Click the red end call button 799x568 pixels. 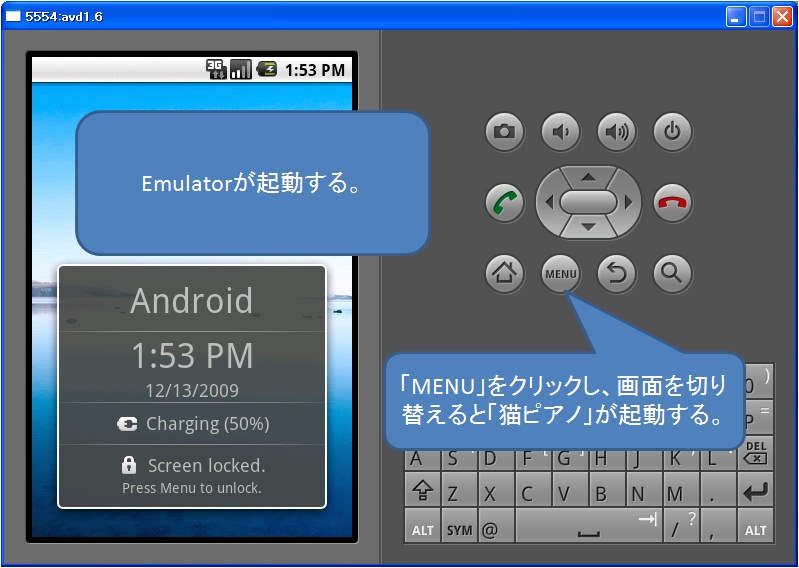point(673,203)
